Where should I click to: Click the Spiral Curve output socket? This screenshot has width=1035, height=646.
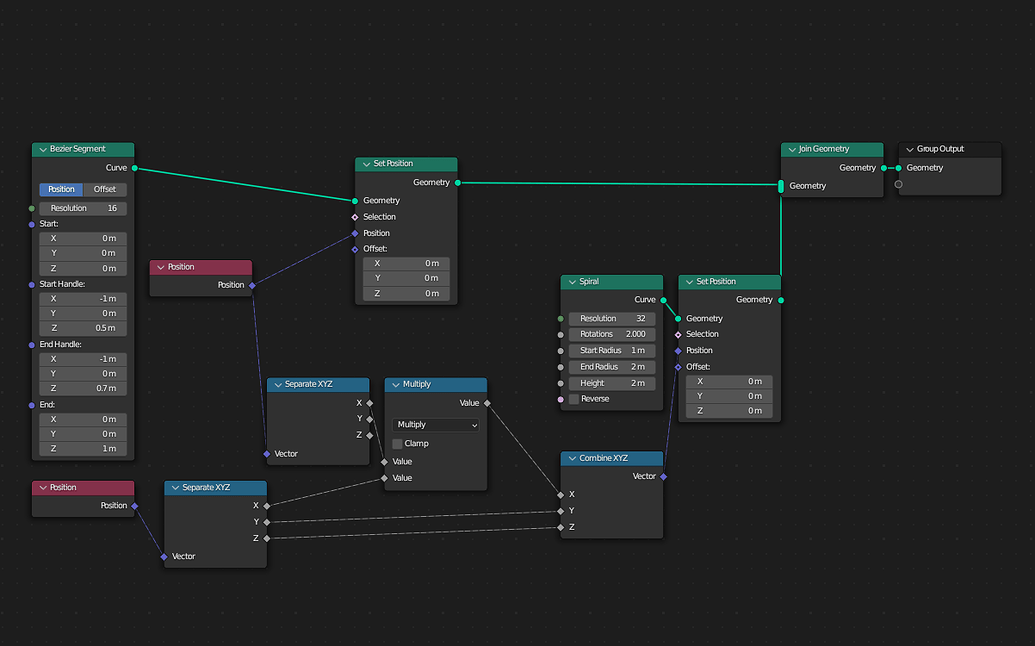click(x=663, y=300)
